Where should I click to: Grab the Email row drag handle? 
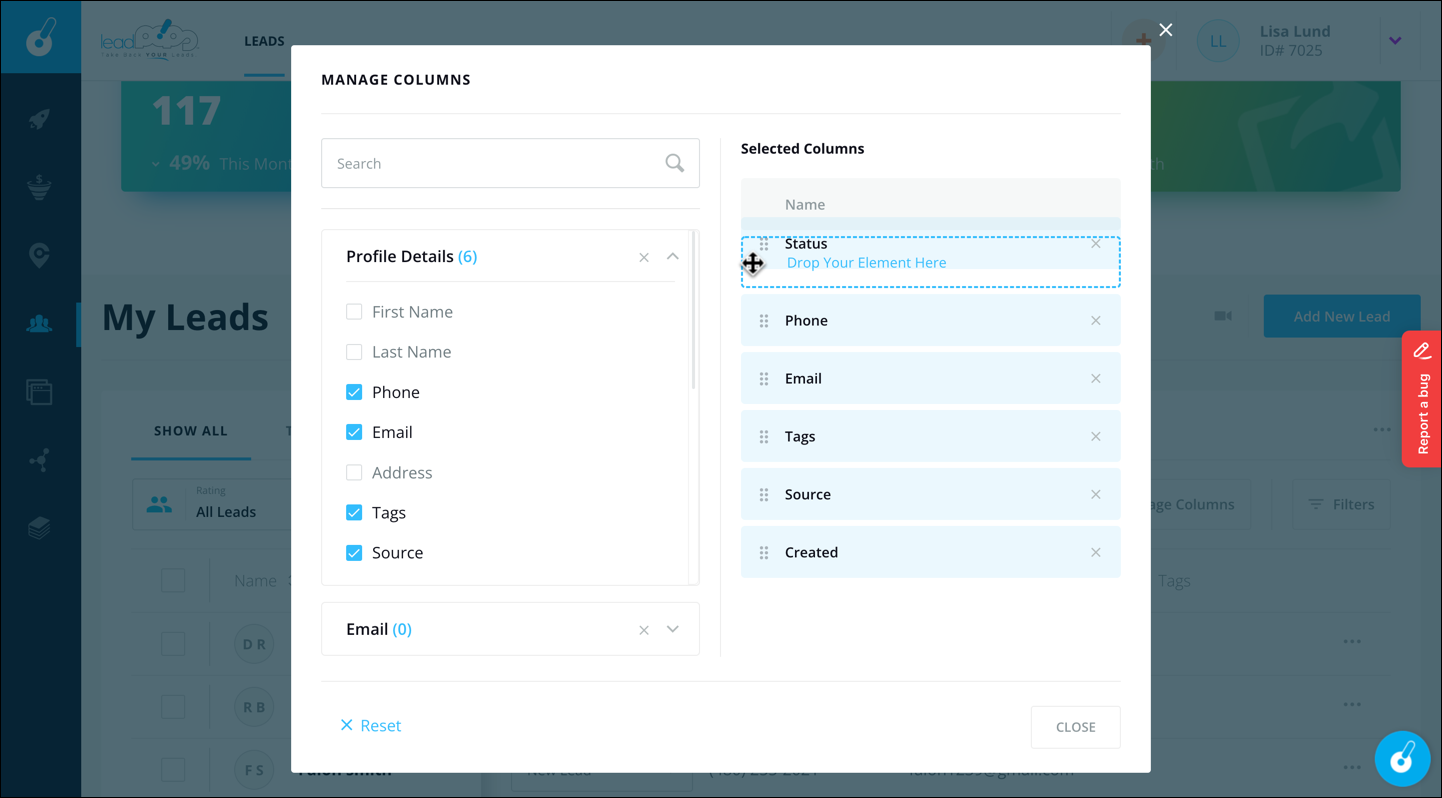pos(764,379)
